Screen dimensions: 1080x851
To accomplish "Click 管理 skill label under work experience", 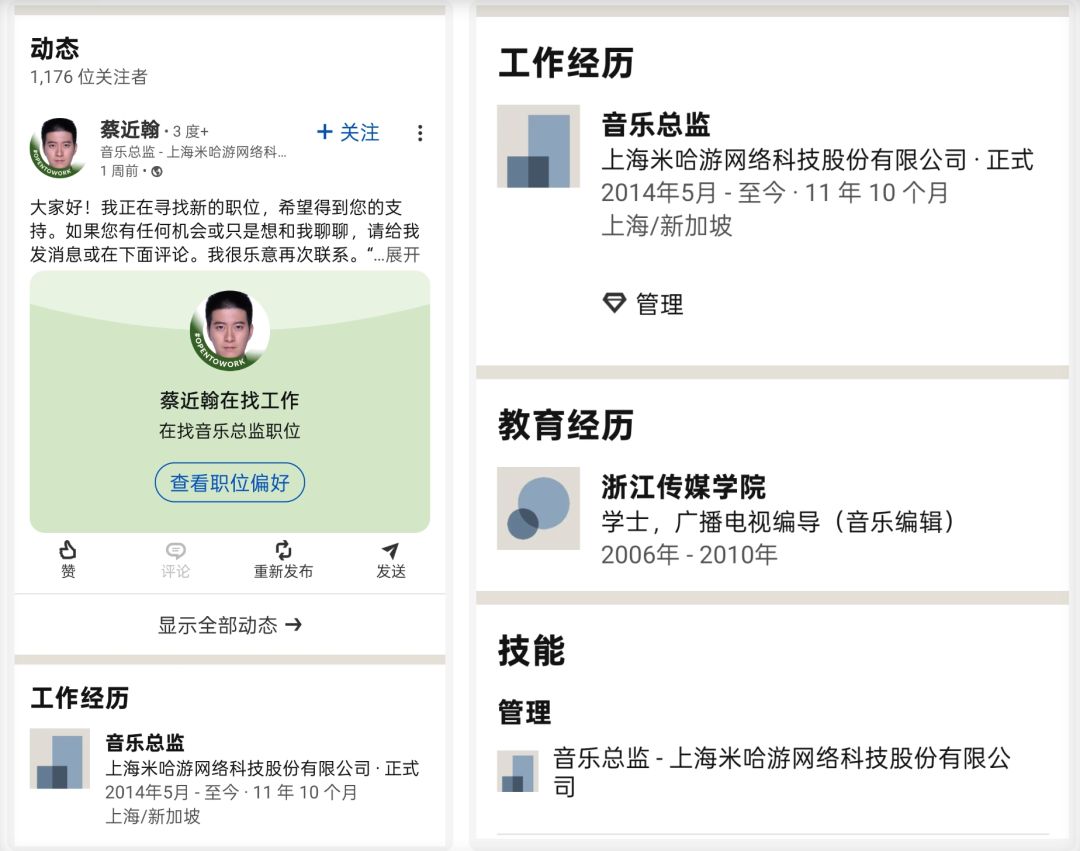I will coord(659,304).
